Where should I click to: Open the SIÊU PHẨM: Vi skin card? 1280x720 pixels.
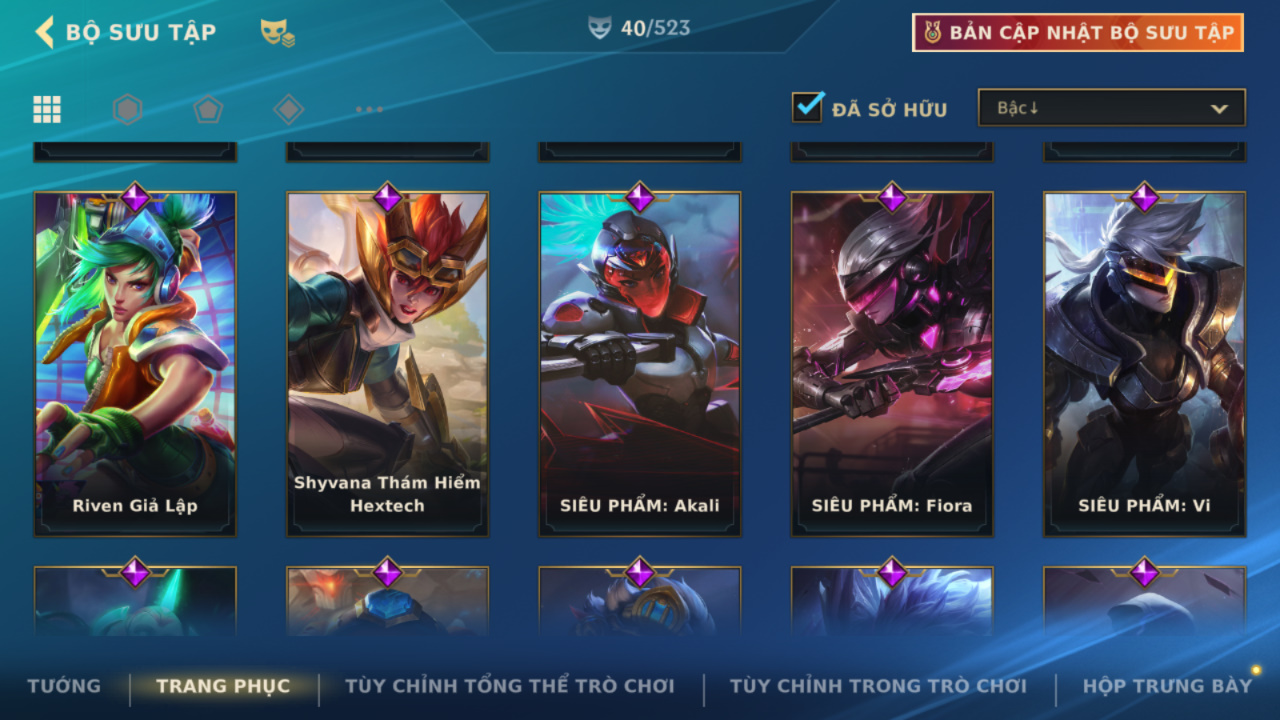point(1145,364)
